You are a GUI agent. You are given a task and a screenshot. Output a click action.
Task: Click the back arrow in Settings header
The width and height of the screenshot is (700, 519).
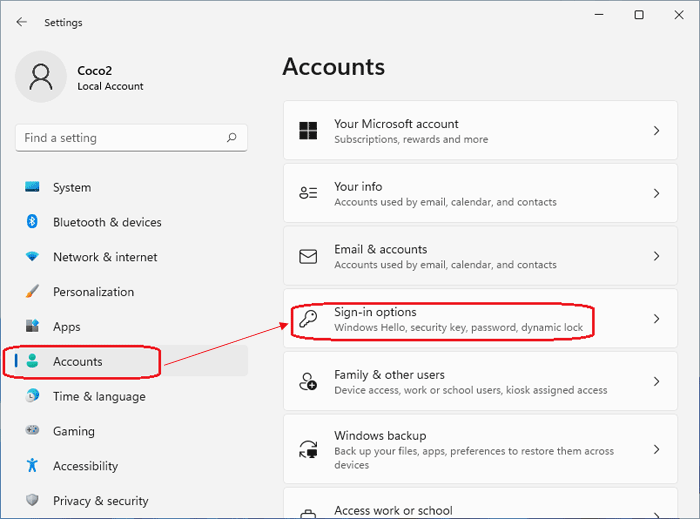click(x=21, y=22)
